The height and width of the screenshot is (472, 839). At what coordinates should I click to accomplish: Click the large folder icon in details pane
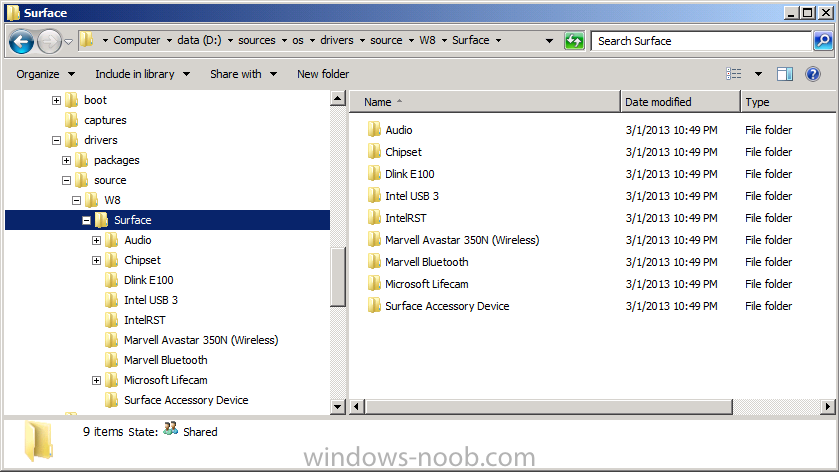click(x=39, y=441)
